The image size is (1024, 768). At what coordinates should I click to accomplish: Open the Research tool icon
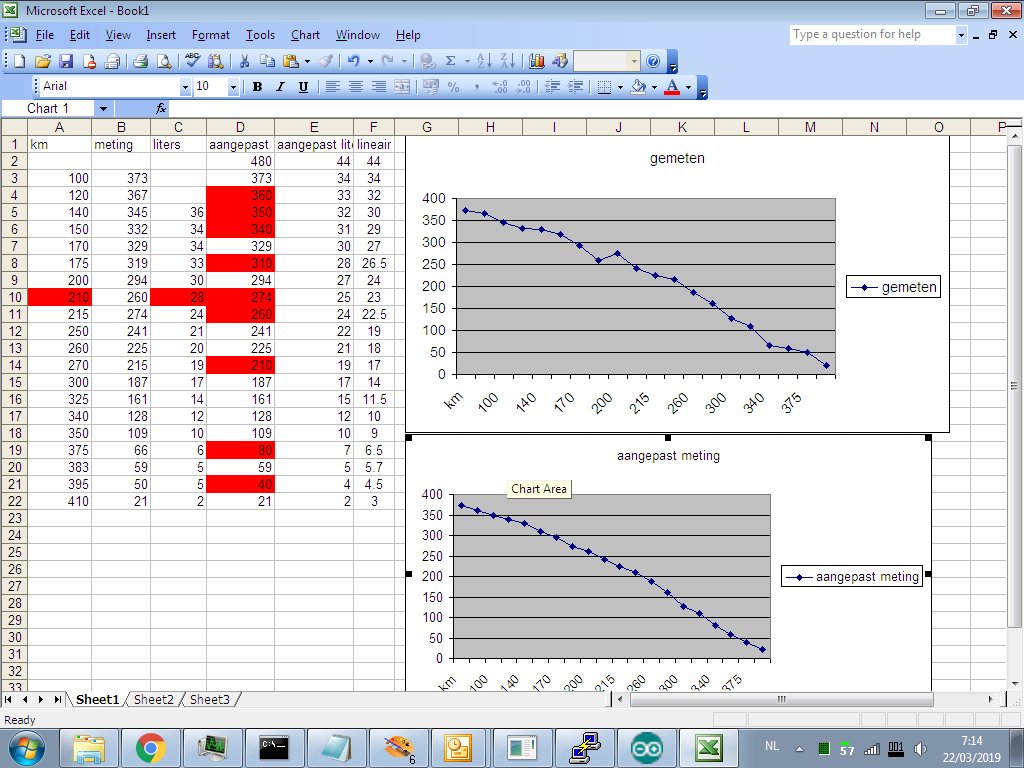(x=216, y=61)
